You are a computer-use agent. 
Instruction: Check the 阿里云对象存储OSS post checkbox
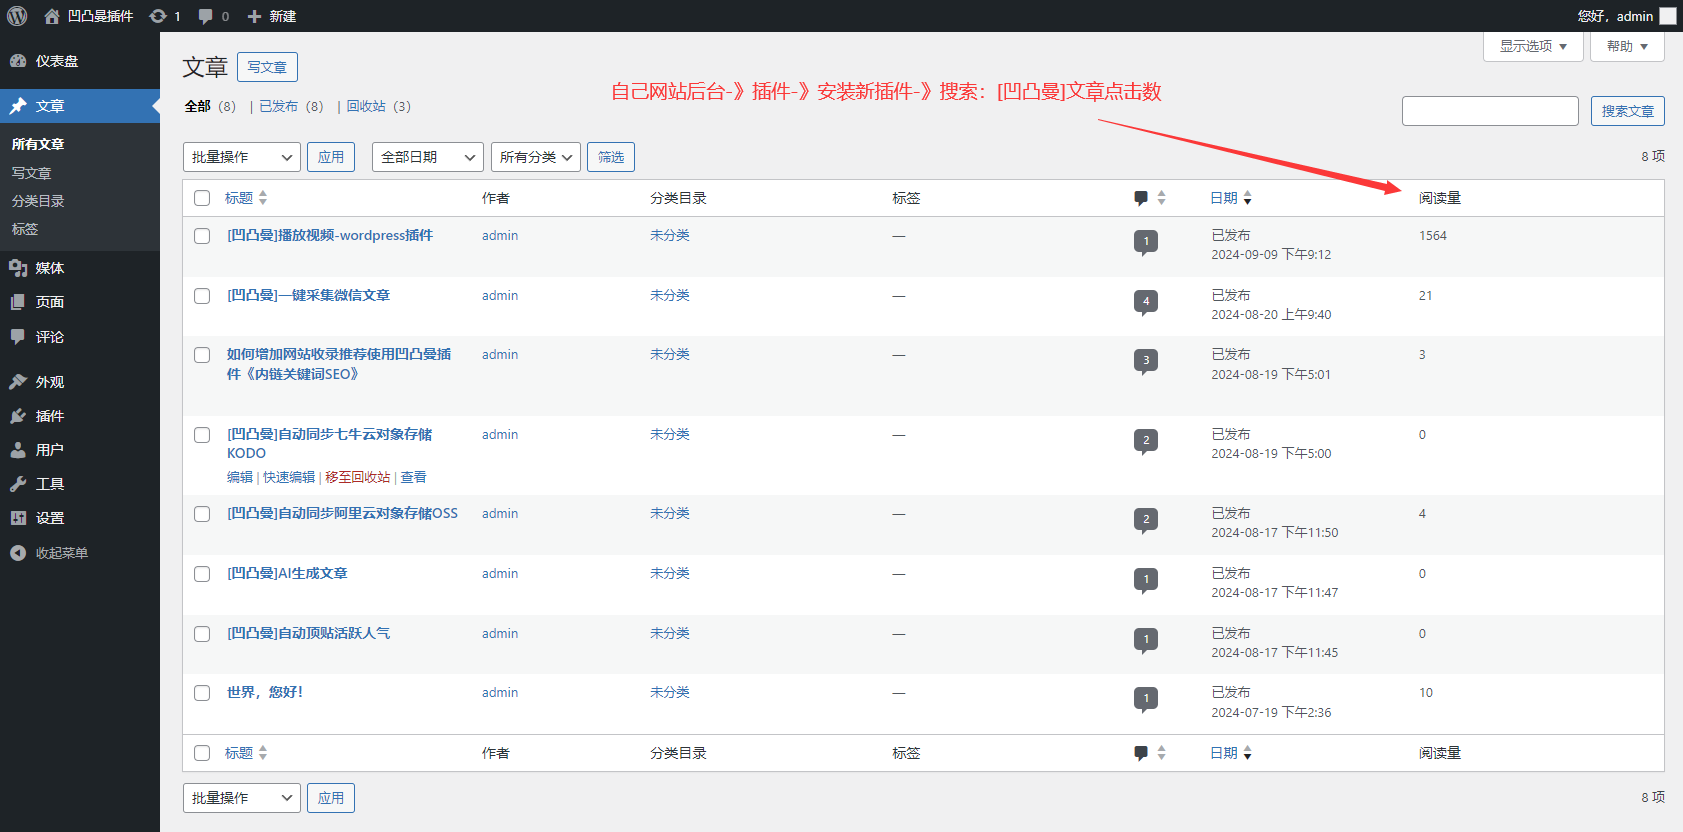(202, 514)
